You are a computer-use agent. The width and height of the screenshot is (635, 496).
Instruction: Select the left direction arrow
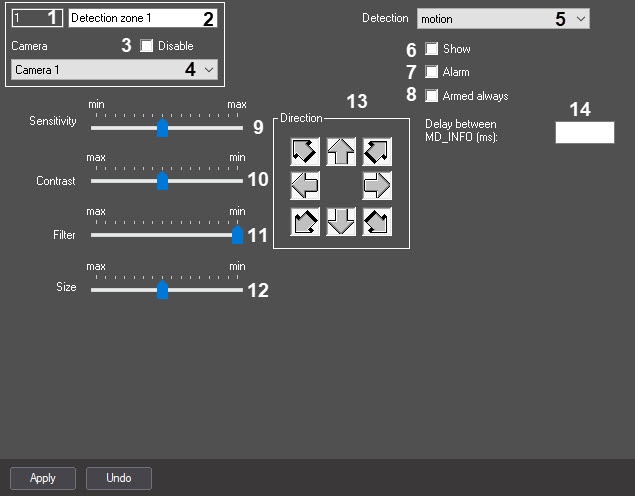pyautogui.click(x=305, y=186)
